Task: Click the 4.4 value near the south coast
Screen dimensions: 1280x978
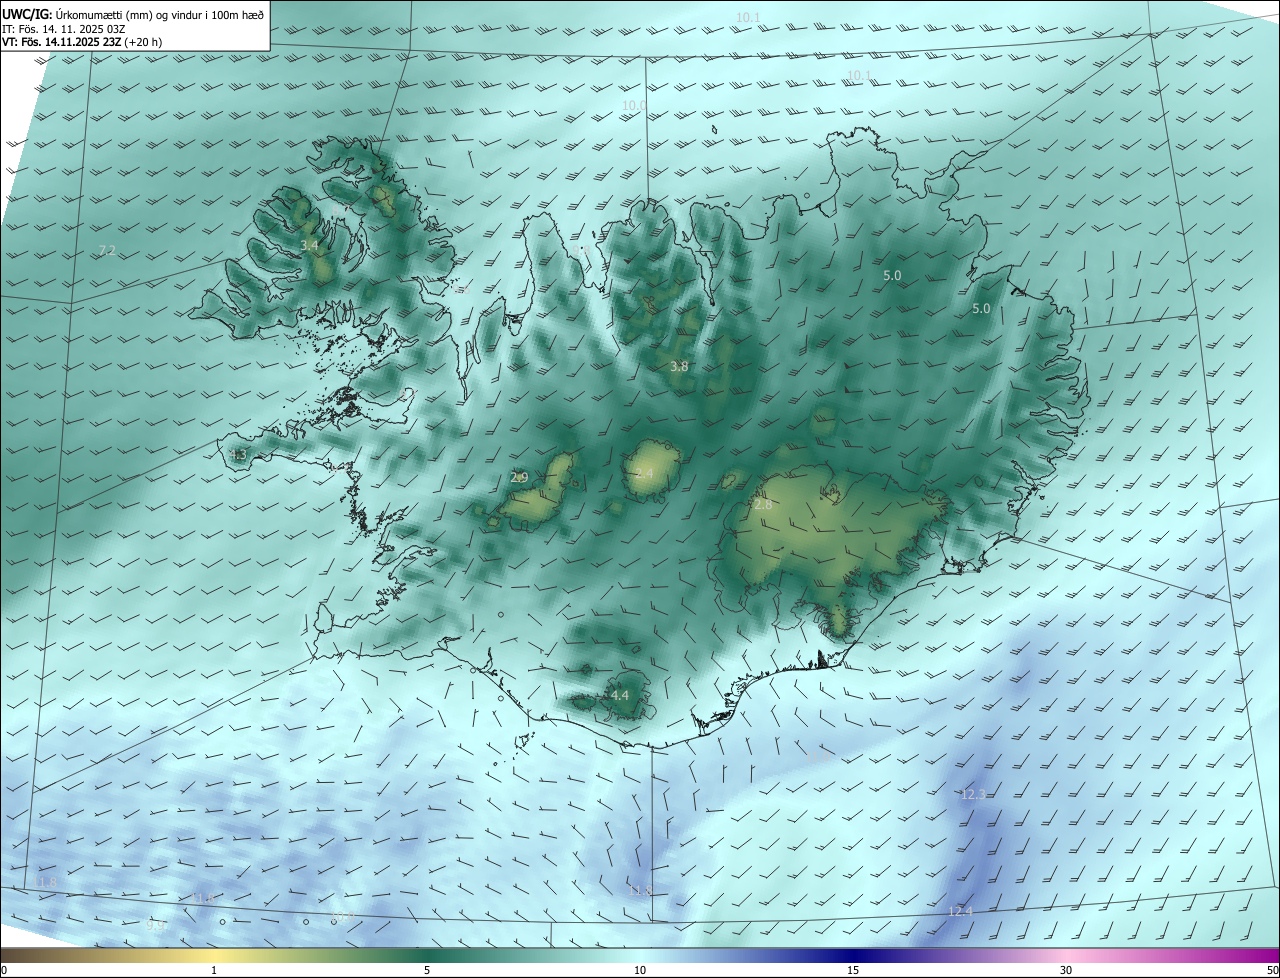Action: [x=620, y=695]
